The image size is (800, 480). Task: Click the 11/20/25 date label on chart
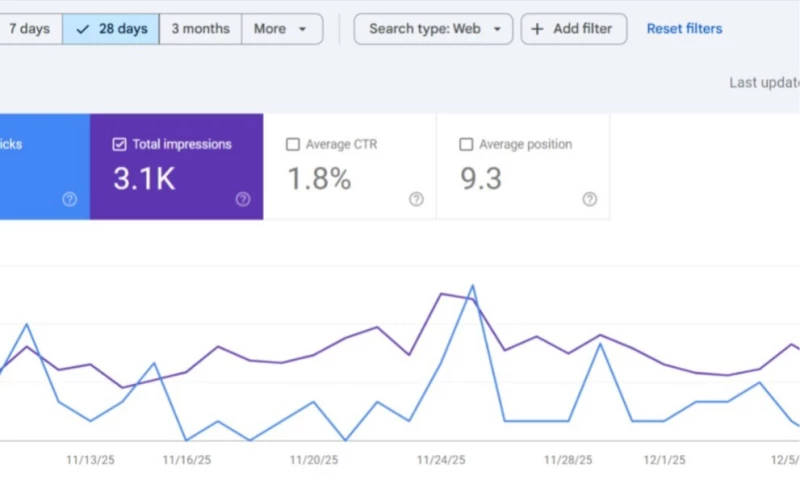pos(314,460)
